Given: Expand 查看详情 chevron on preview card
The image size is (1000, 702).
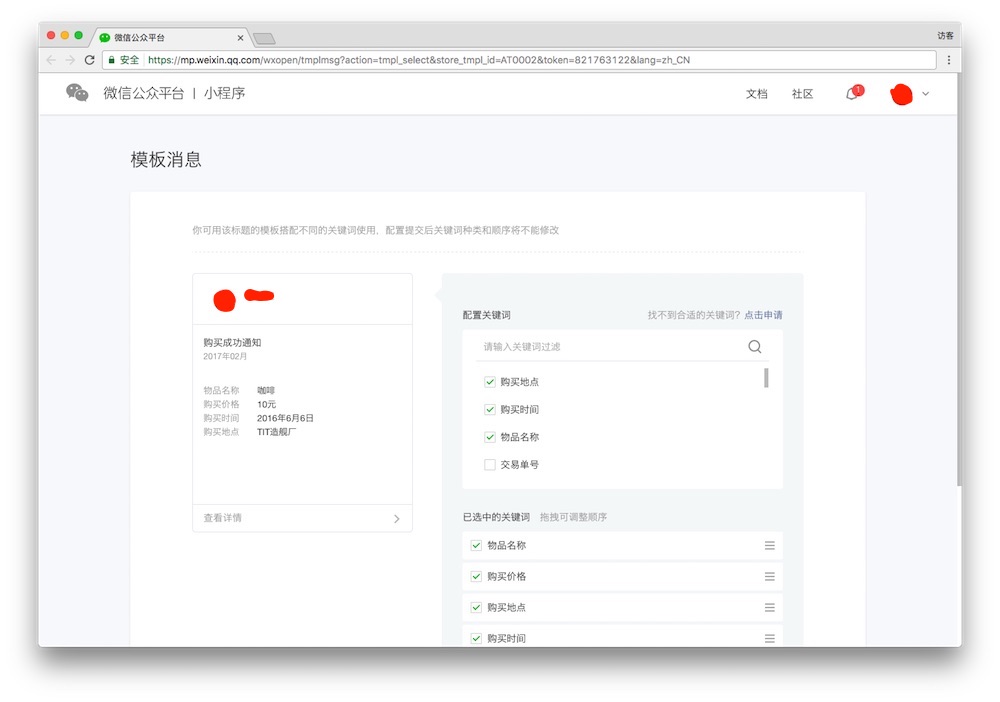Looking at the screenshot, I should 396,519.
